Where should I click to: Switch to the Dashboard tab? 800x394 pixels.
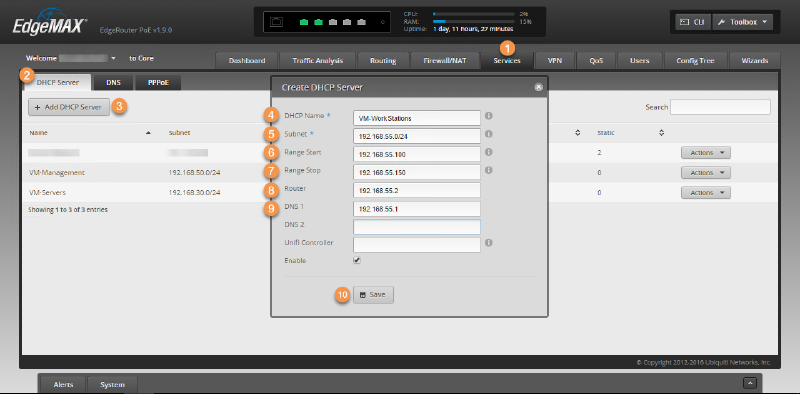coord(247,60)
